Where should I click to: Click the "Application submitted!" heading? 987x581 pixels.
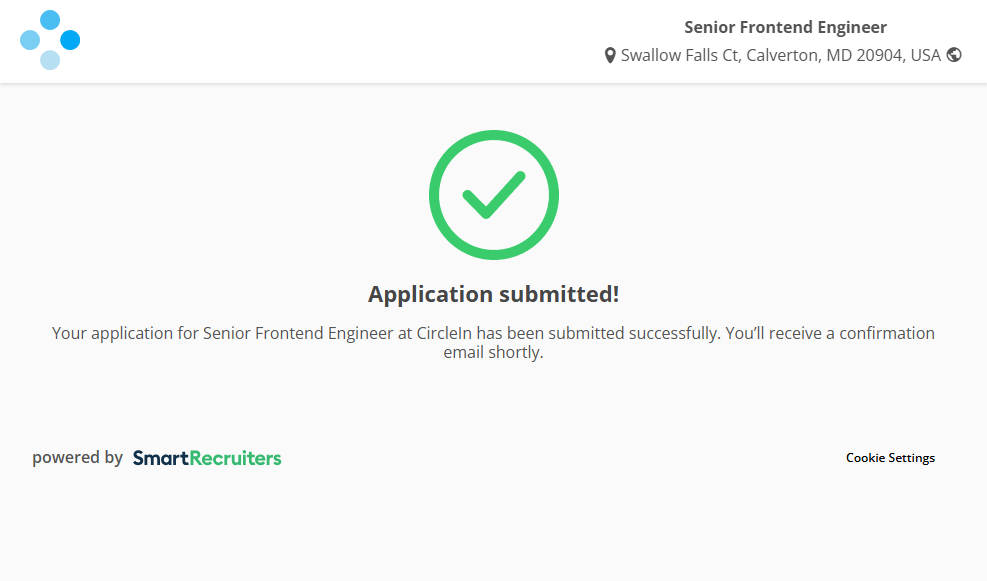tap(493, 294)
